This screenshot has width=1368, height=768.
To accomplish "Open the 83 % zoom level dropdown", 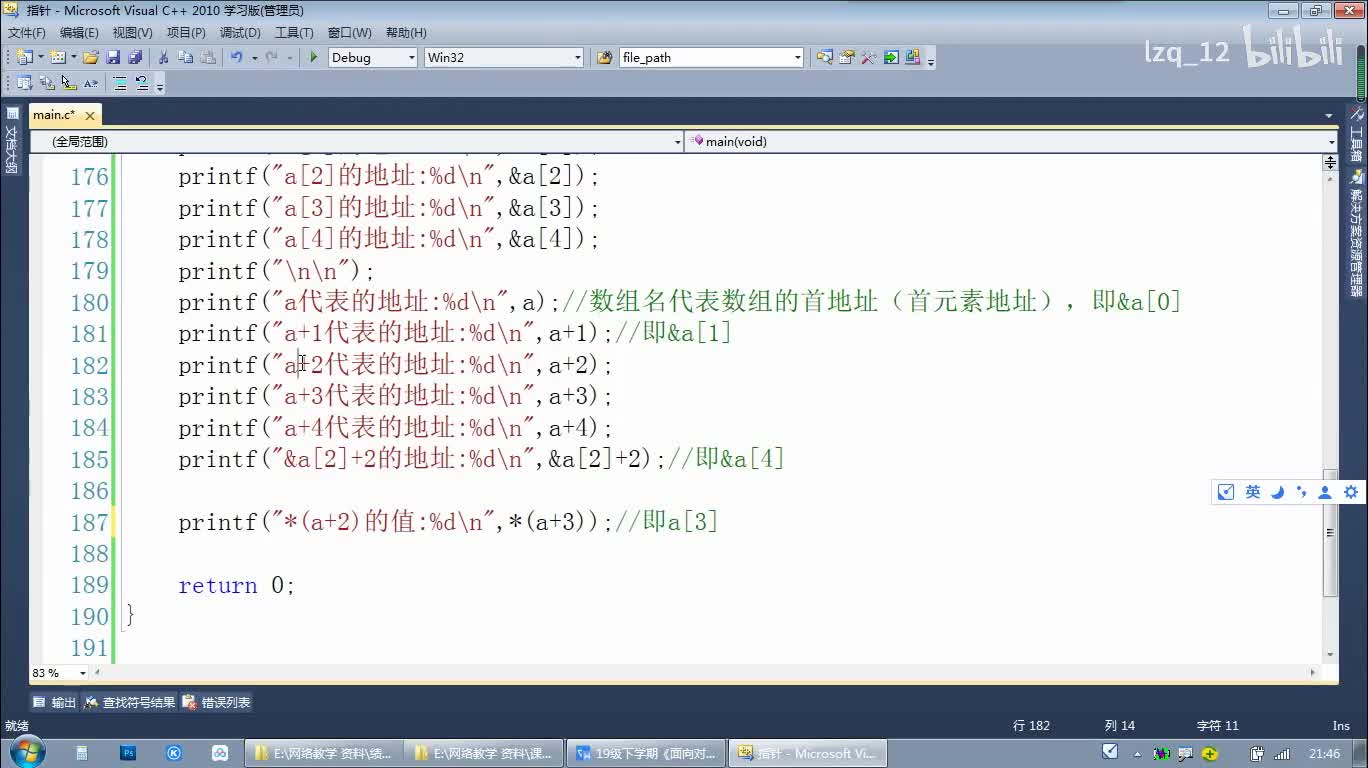I will (82, 673).
